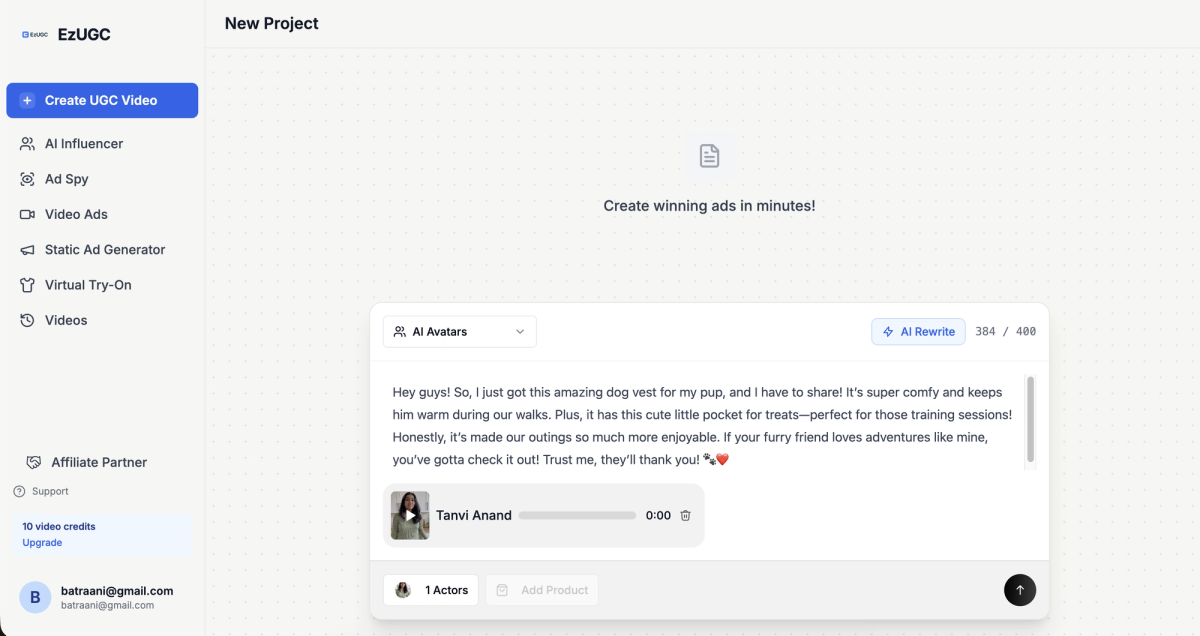Viewport: 1200px width, 636px height.
Task: Open the Upgrade link
Action: 41,542
